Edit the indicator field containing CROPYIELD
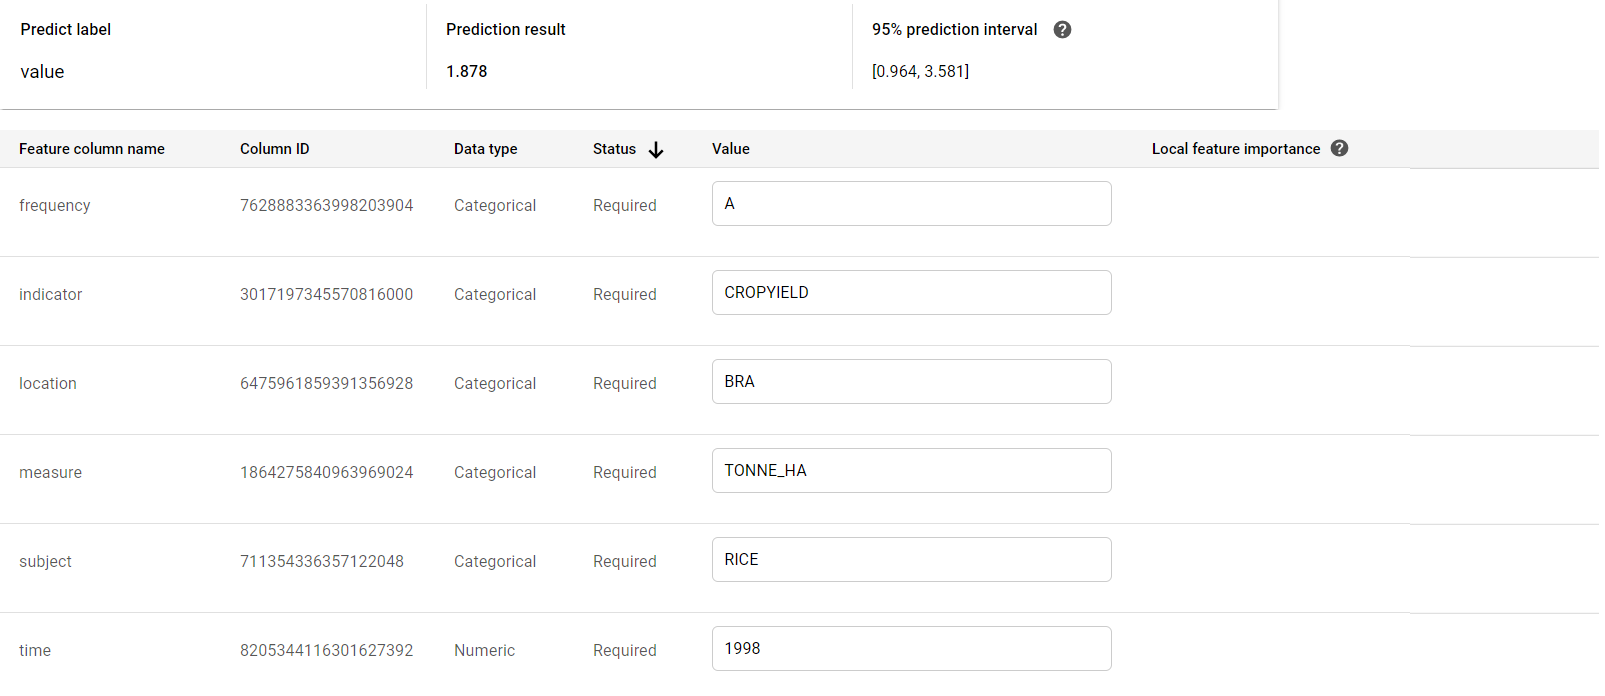This screenshot has height=696, width=1605. point(911,293)
